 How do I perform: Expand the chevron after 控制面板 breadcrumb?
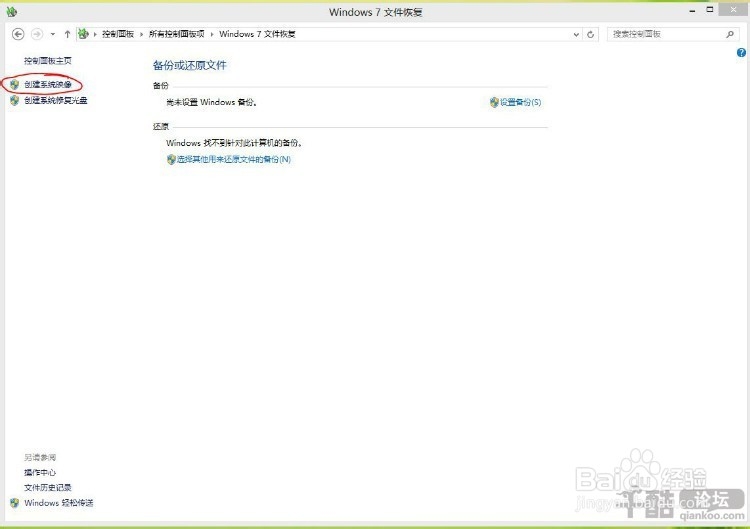(141, 34)
